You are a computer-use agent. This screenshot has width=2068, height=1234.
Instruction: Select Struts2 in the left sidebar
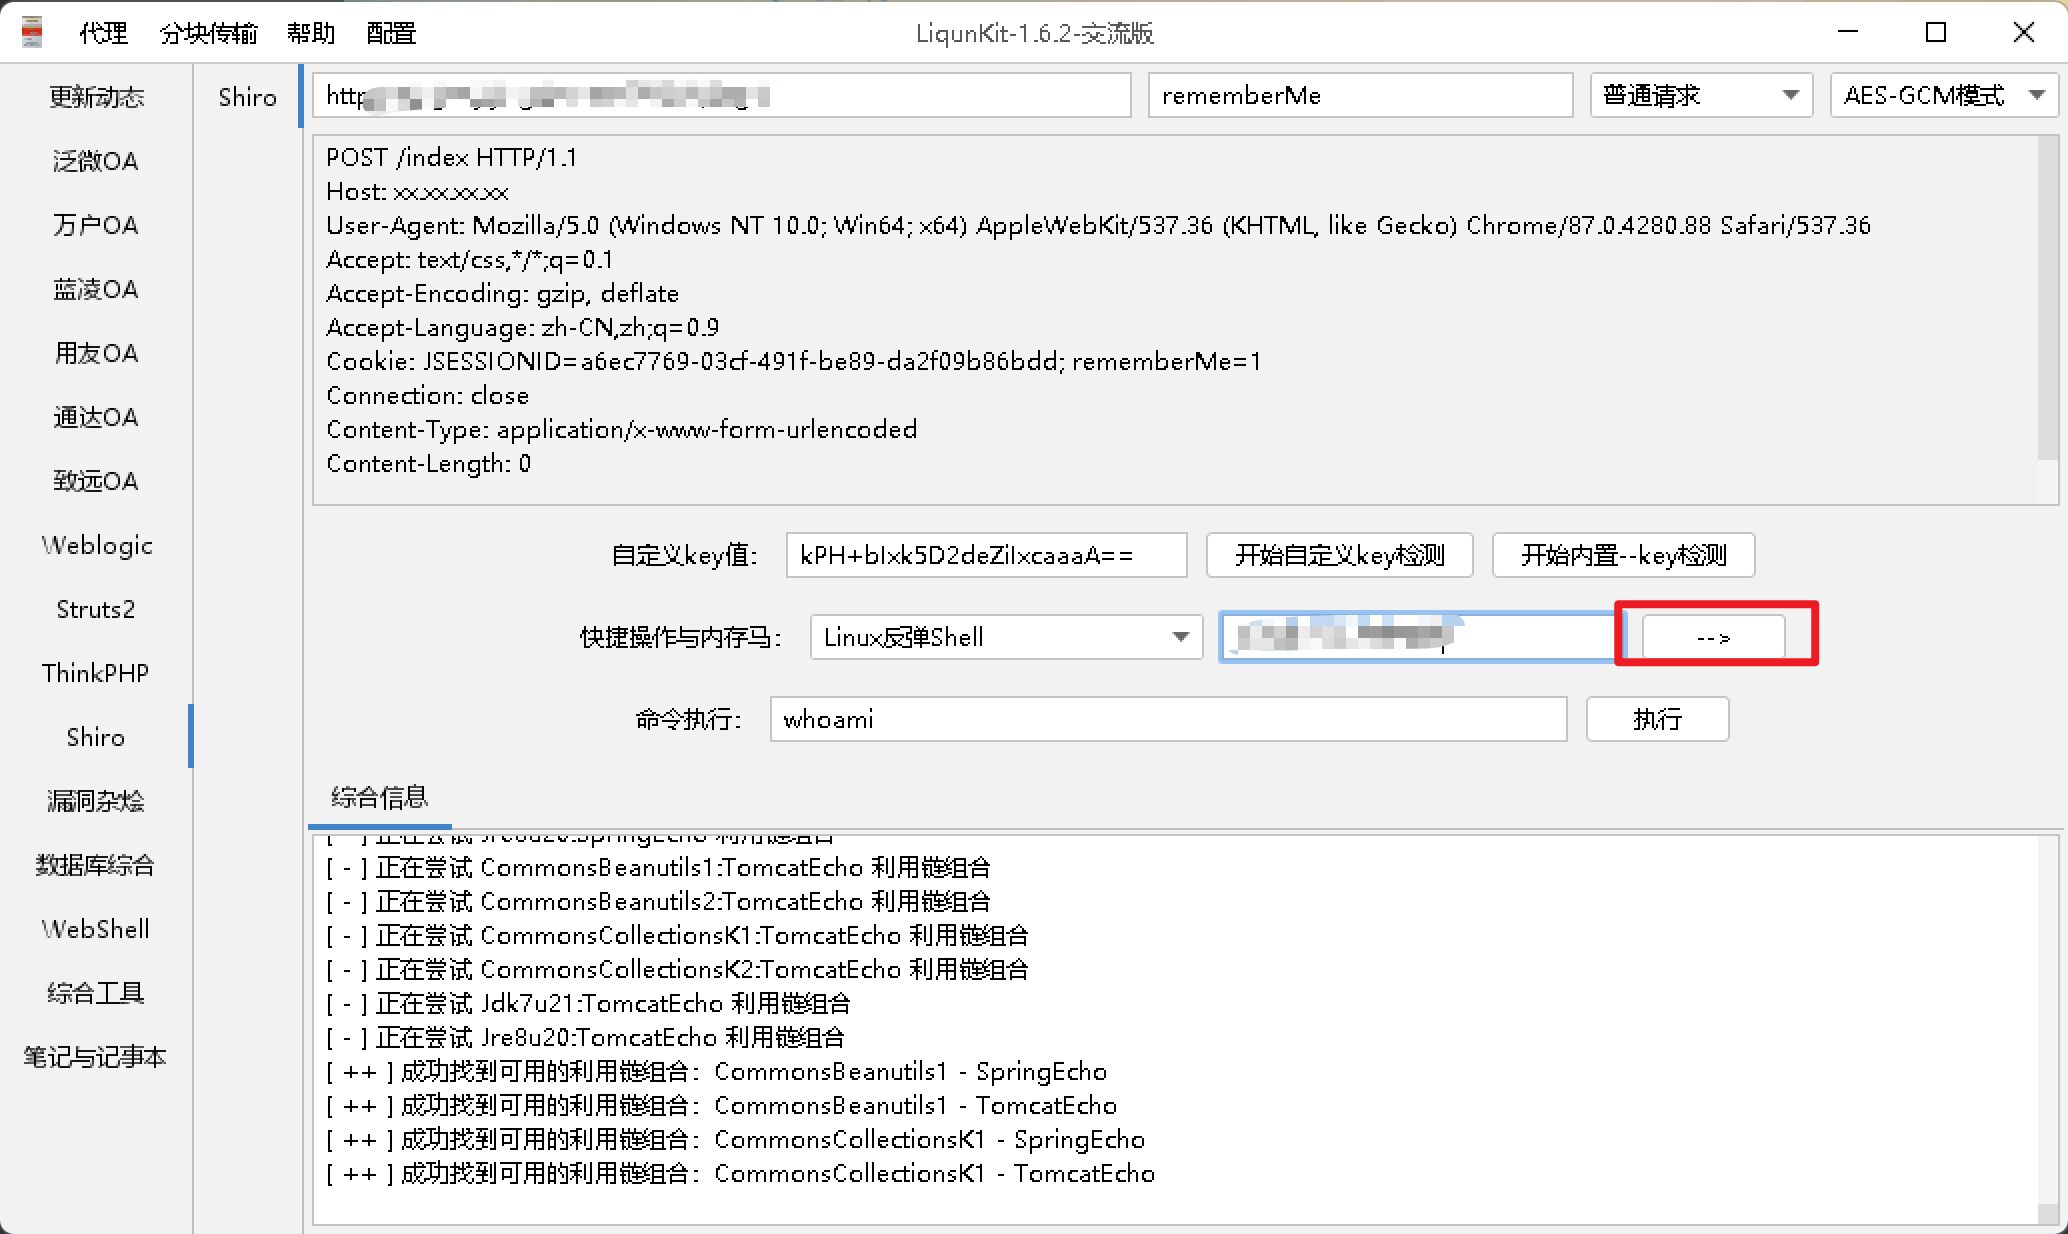click(96, 609)
